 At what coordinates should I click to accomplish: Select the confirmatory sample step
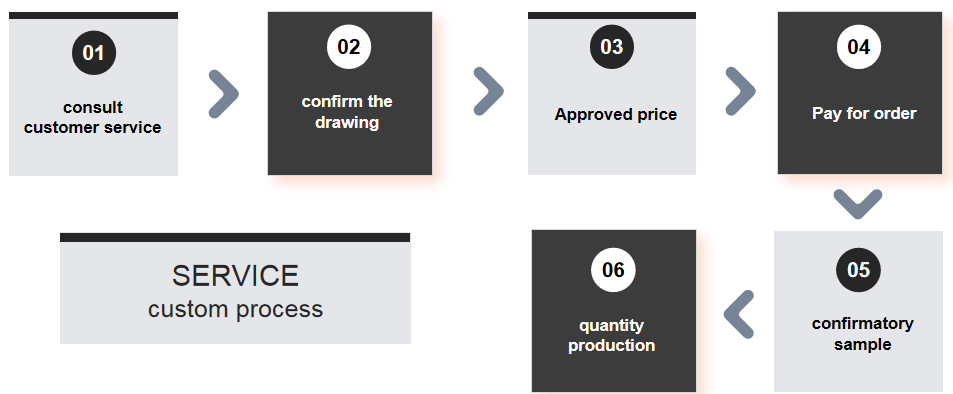tap(859, 311)
